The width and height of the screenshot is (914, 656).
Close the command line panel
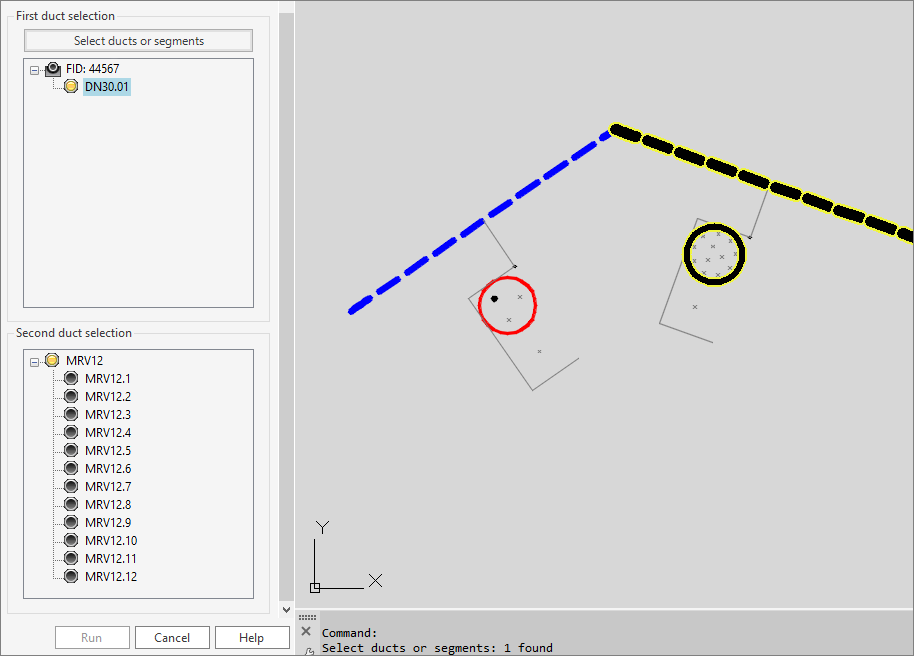[306, 631]
